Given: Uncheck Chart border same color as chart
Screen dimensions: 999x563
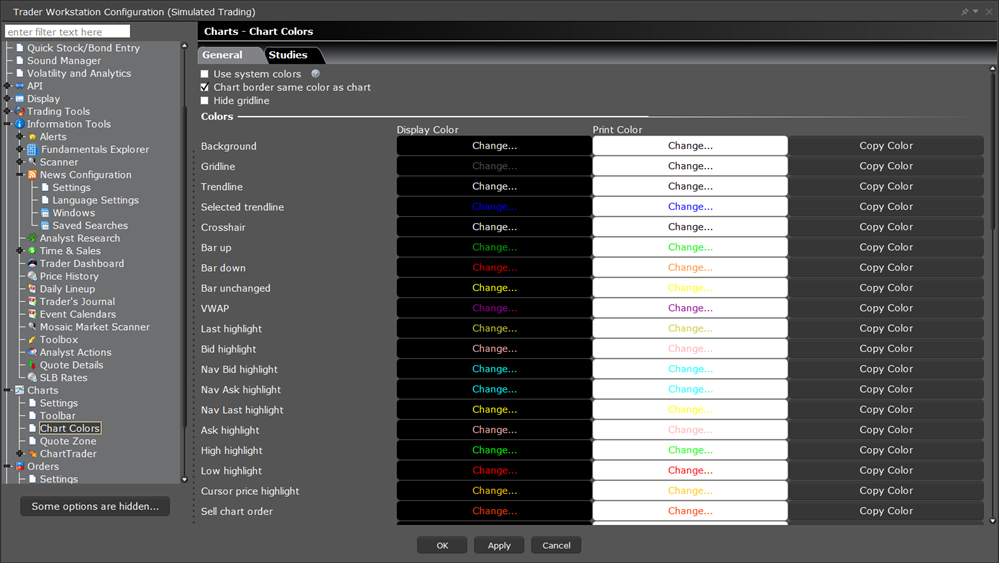Looking at the screenshot, I should tap(205, 87).
